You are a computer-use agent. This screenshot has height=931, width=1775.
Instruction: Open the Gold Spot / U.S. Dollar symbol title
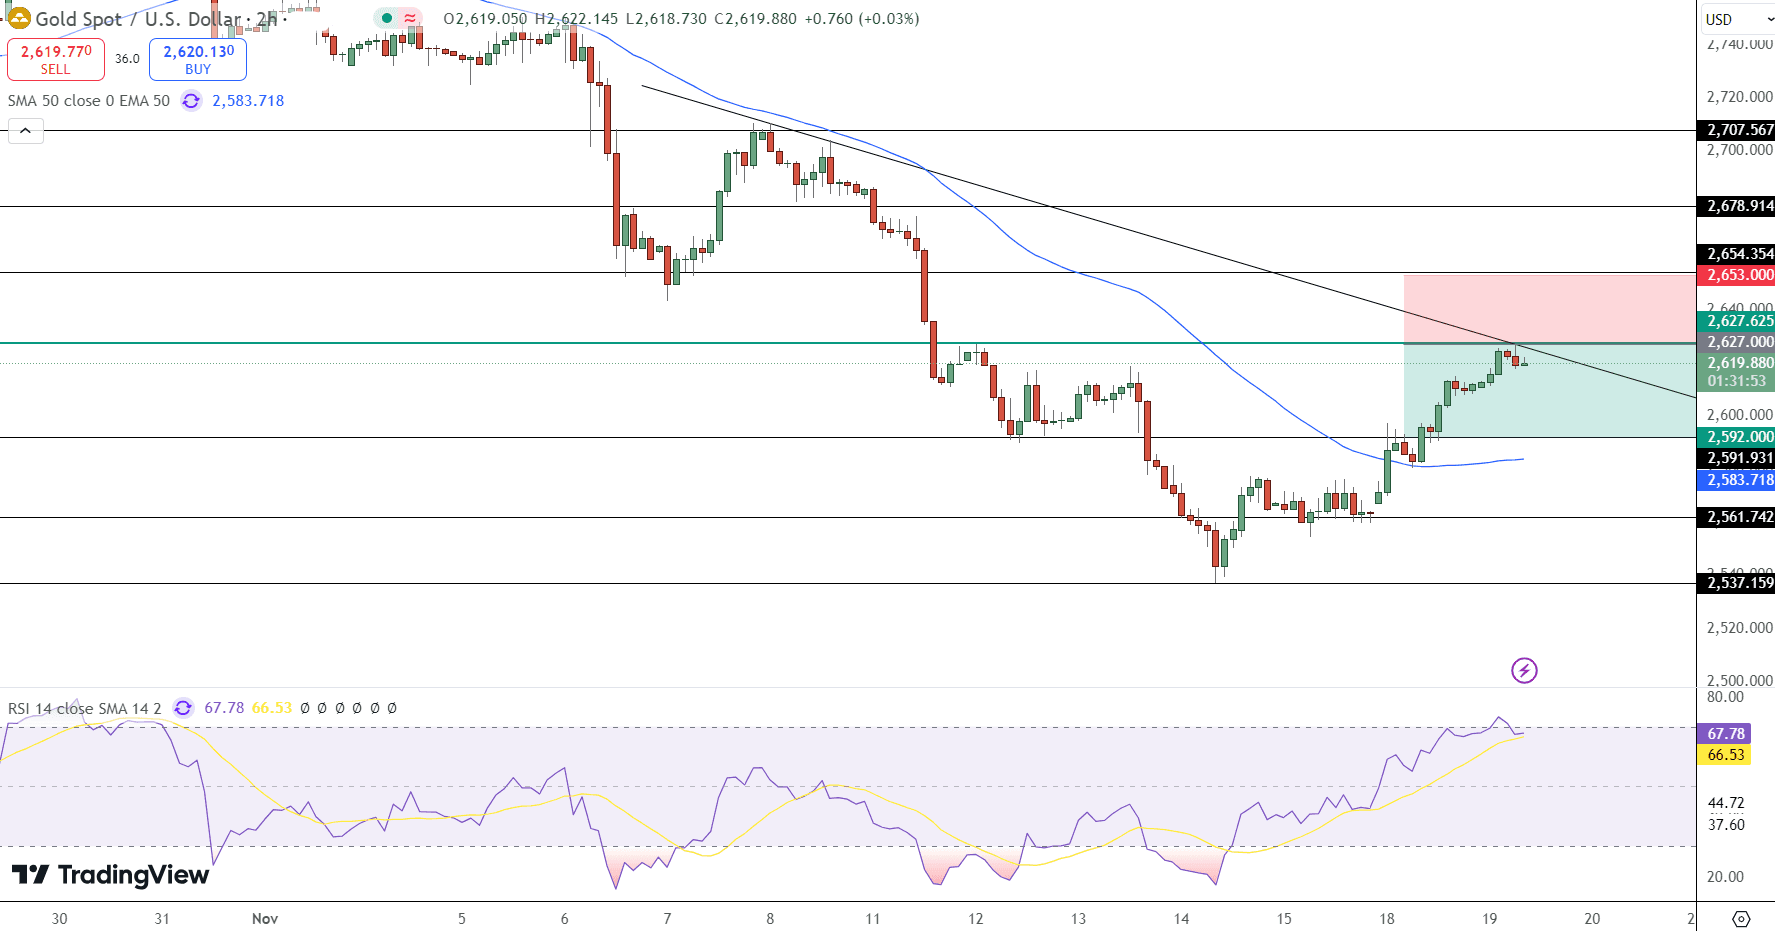click(x=158, y=19)
